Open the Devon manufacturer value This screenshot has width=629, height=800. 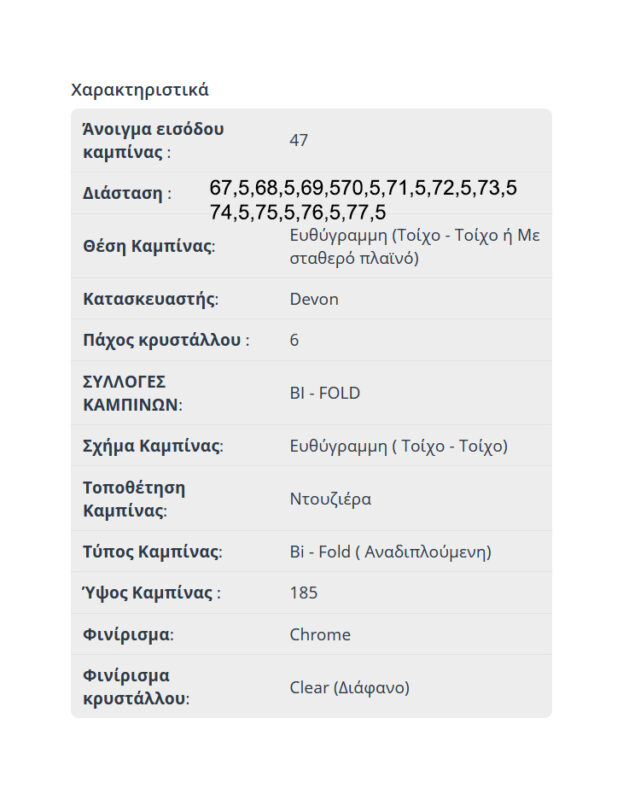314,299
